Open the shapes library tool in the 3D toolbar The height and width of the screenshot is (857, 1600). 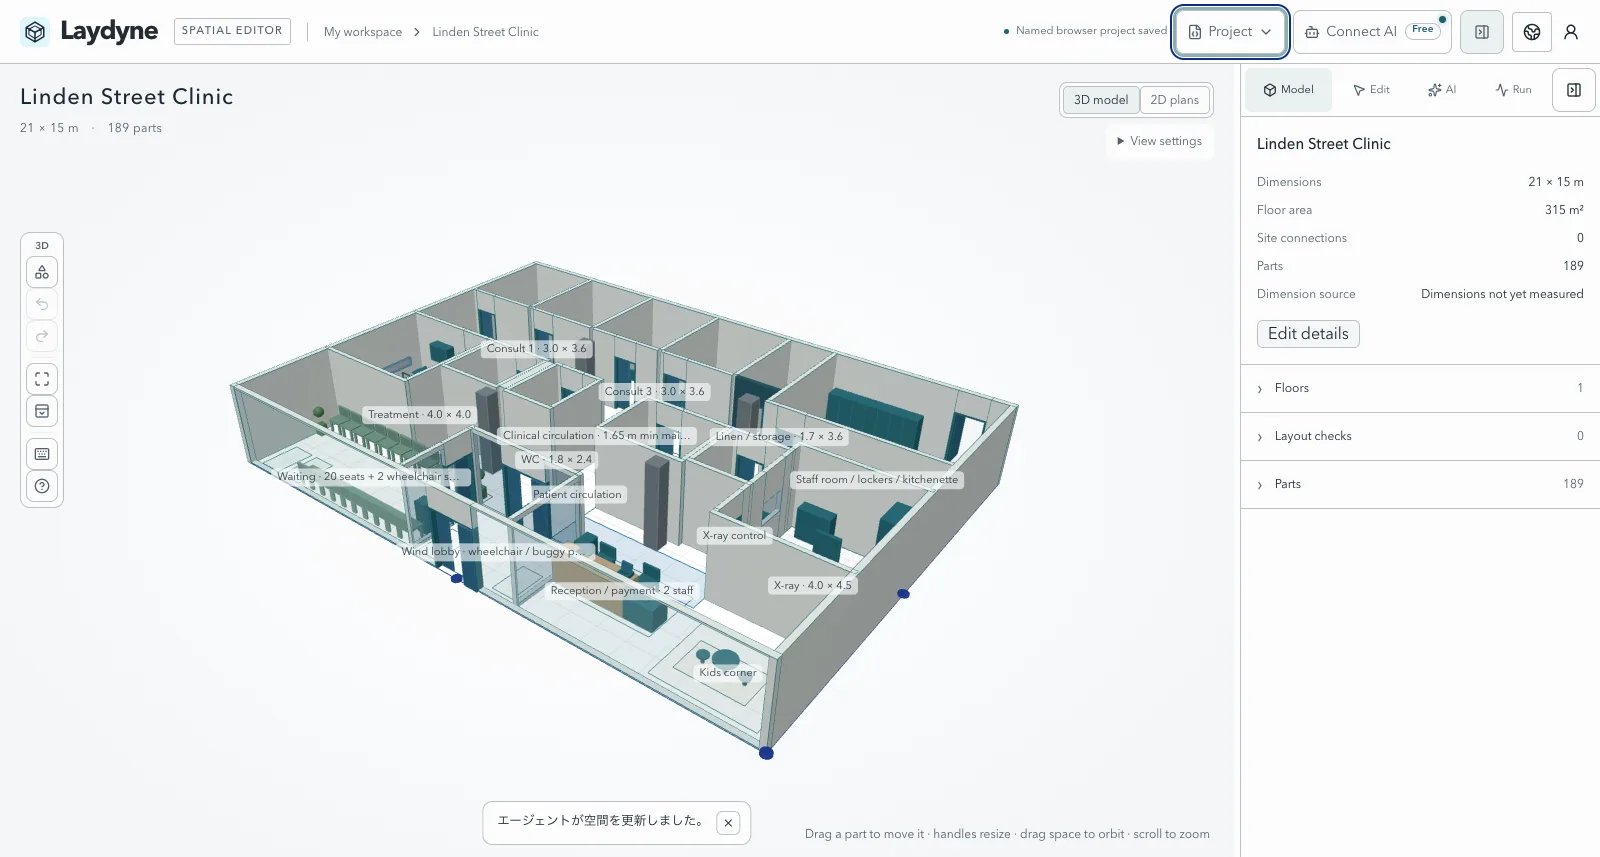point(42,272)
